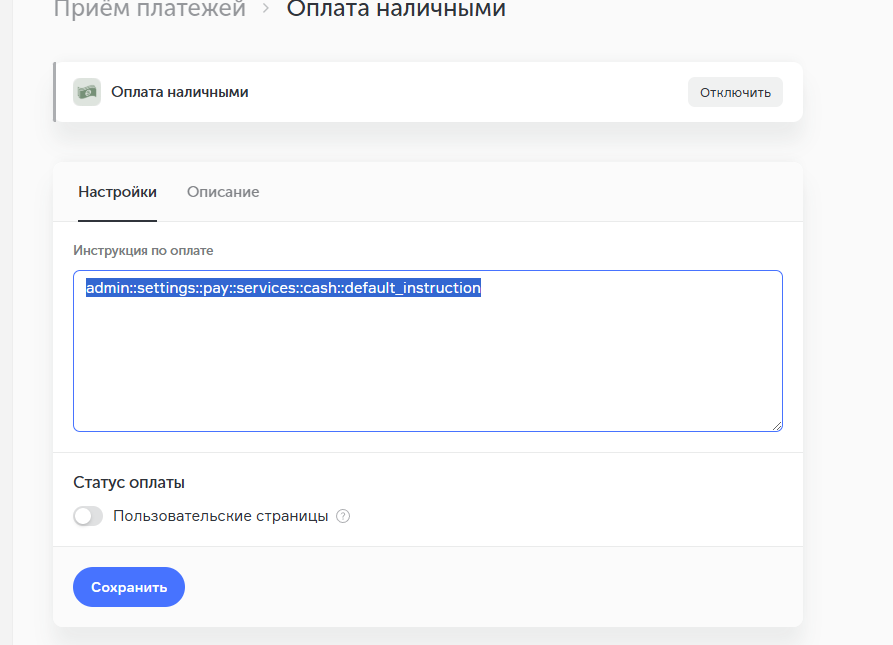893x645 pixels.
Task: Click the help question mark next to Пользовательские страницы
Action: (x=343, y=517)
